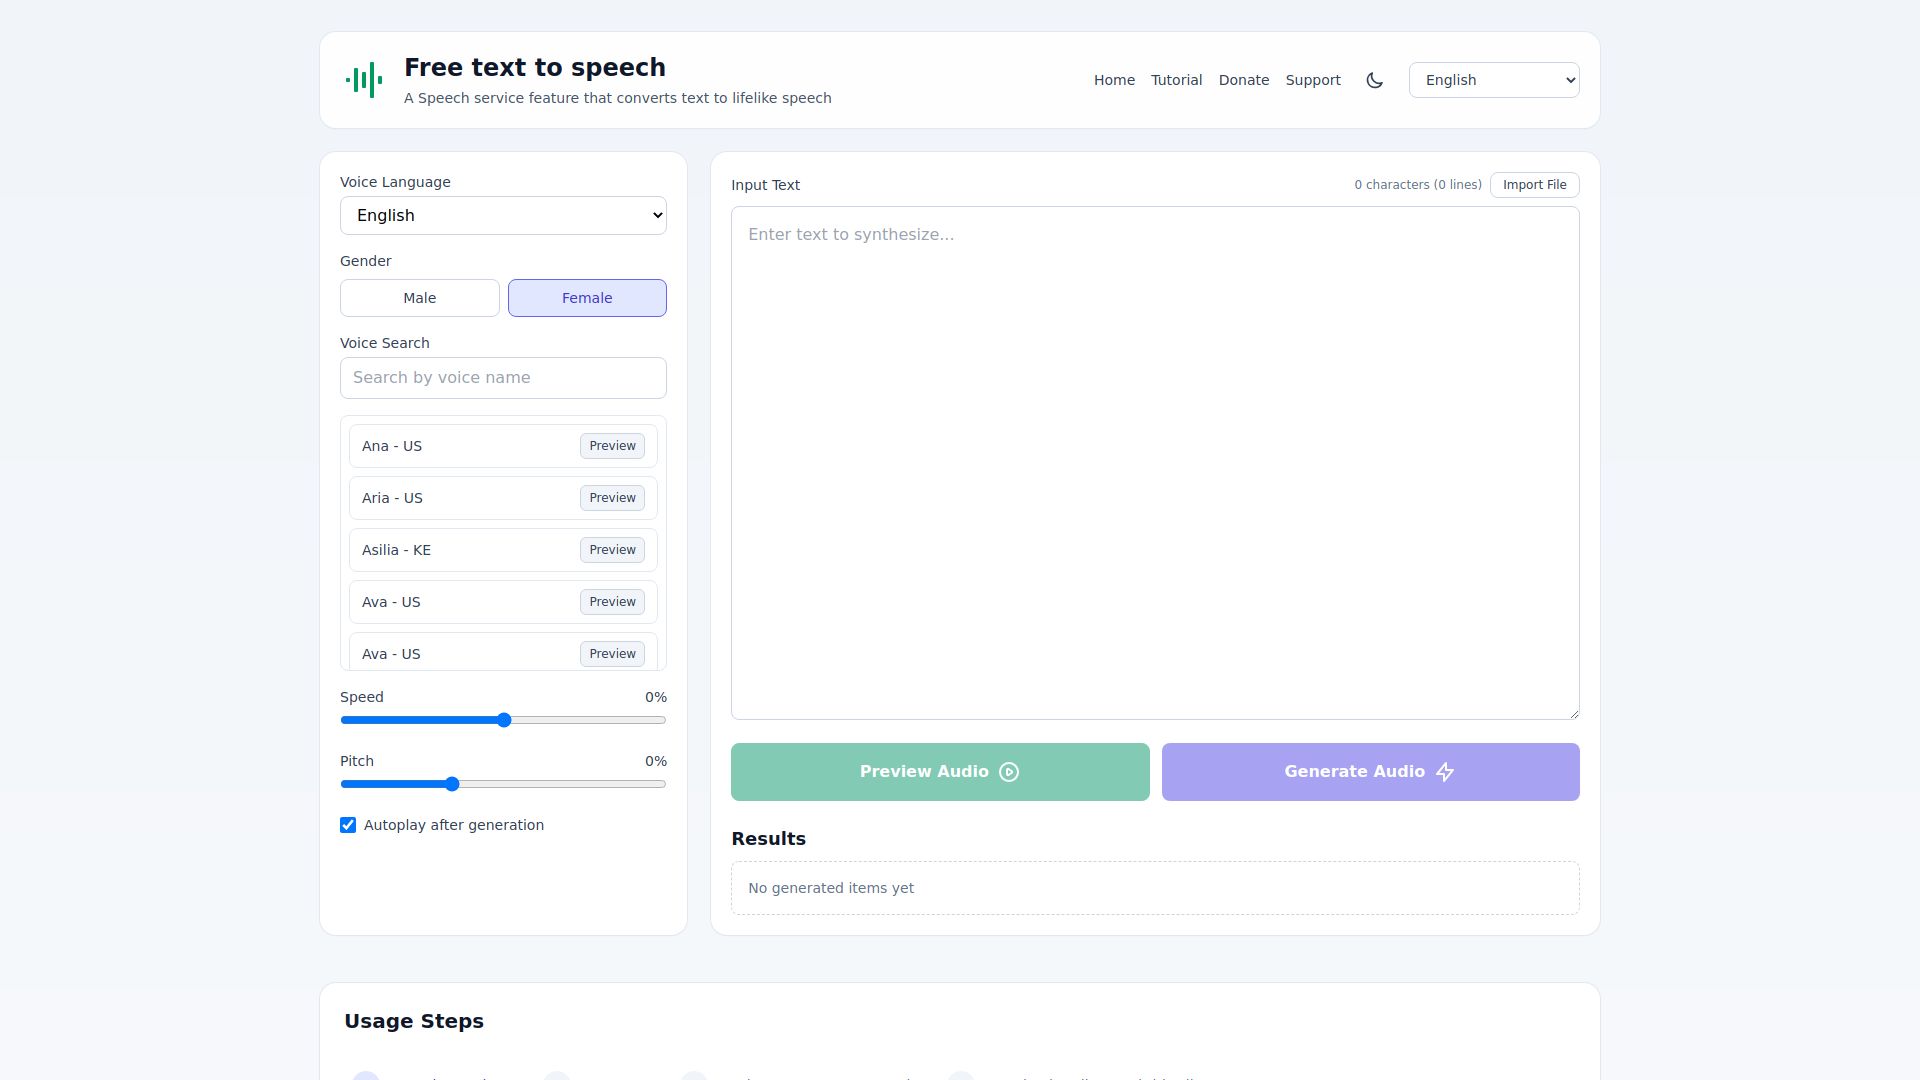
Task: Adjust the Pitch slider
Action: pyautogui.click(x=451, y=784)
